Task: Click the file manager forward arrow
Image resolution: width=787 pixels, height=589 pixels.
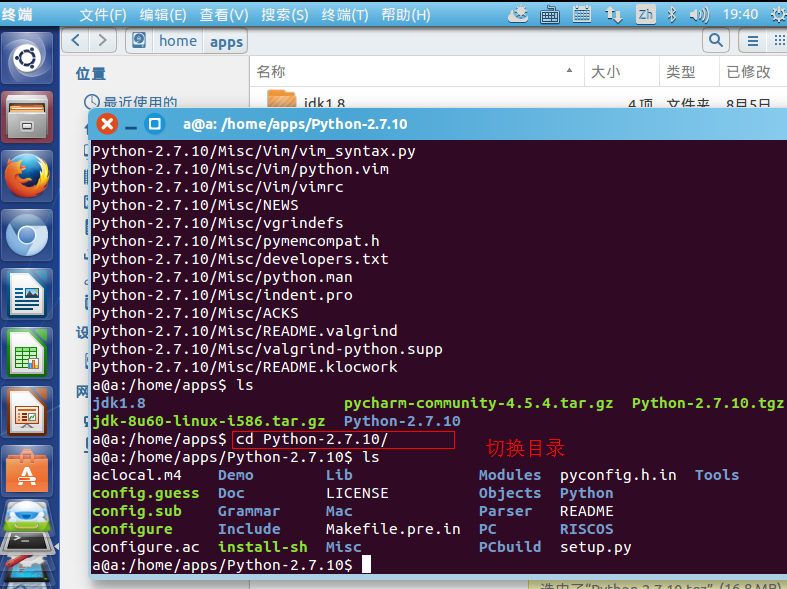Action: [x=102, y=41]
